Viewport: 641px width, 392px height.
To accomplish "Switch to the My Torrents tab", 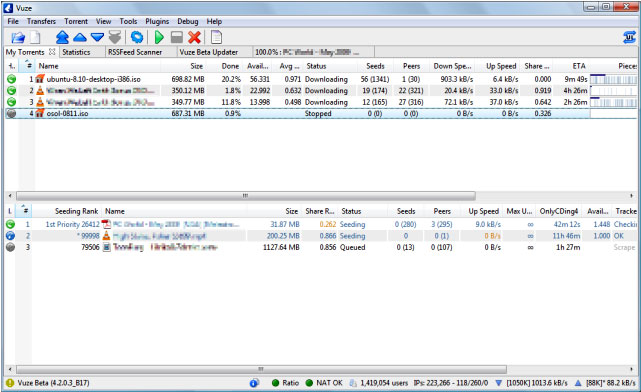I will coord(25,52).
